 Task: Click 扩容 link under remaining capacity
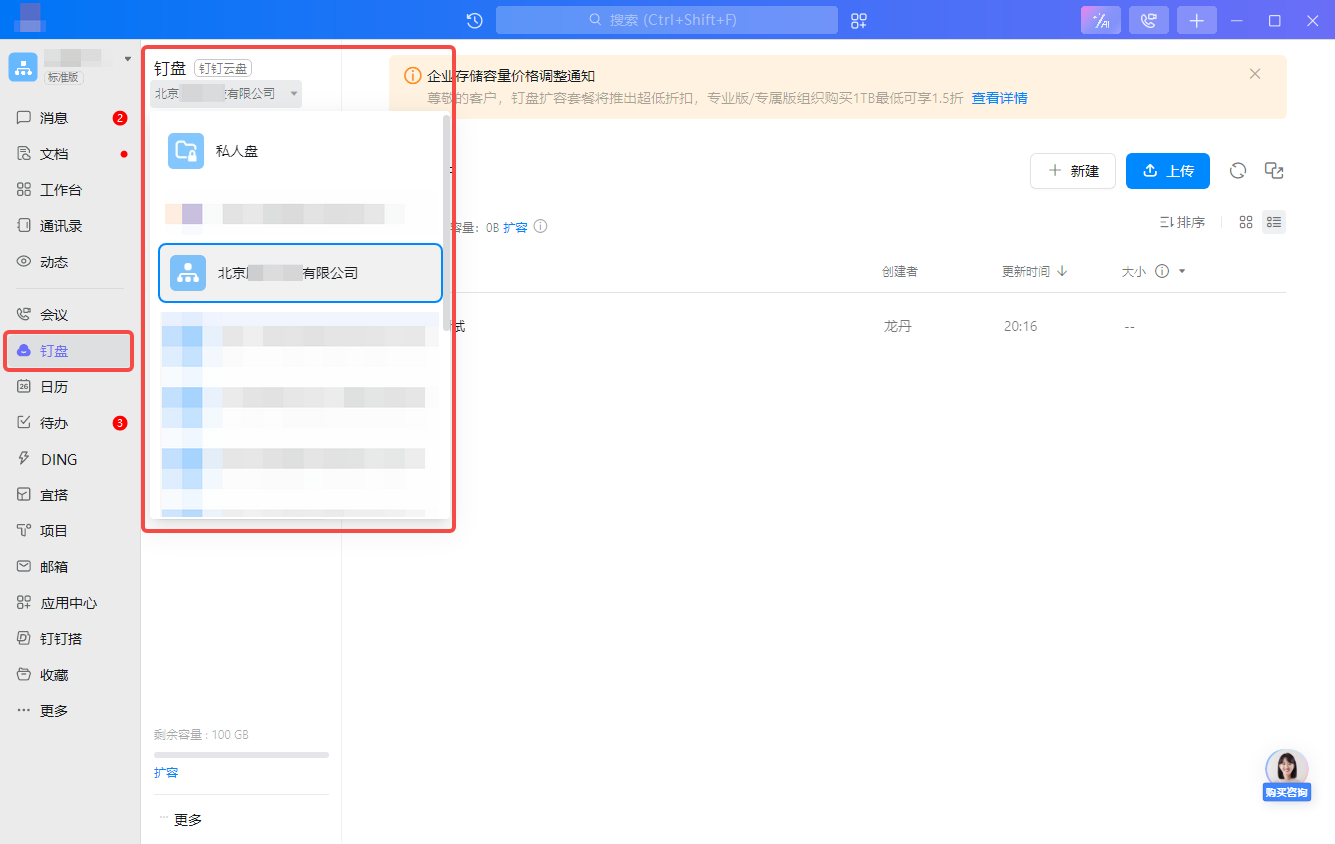coord(166,773)
